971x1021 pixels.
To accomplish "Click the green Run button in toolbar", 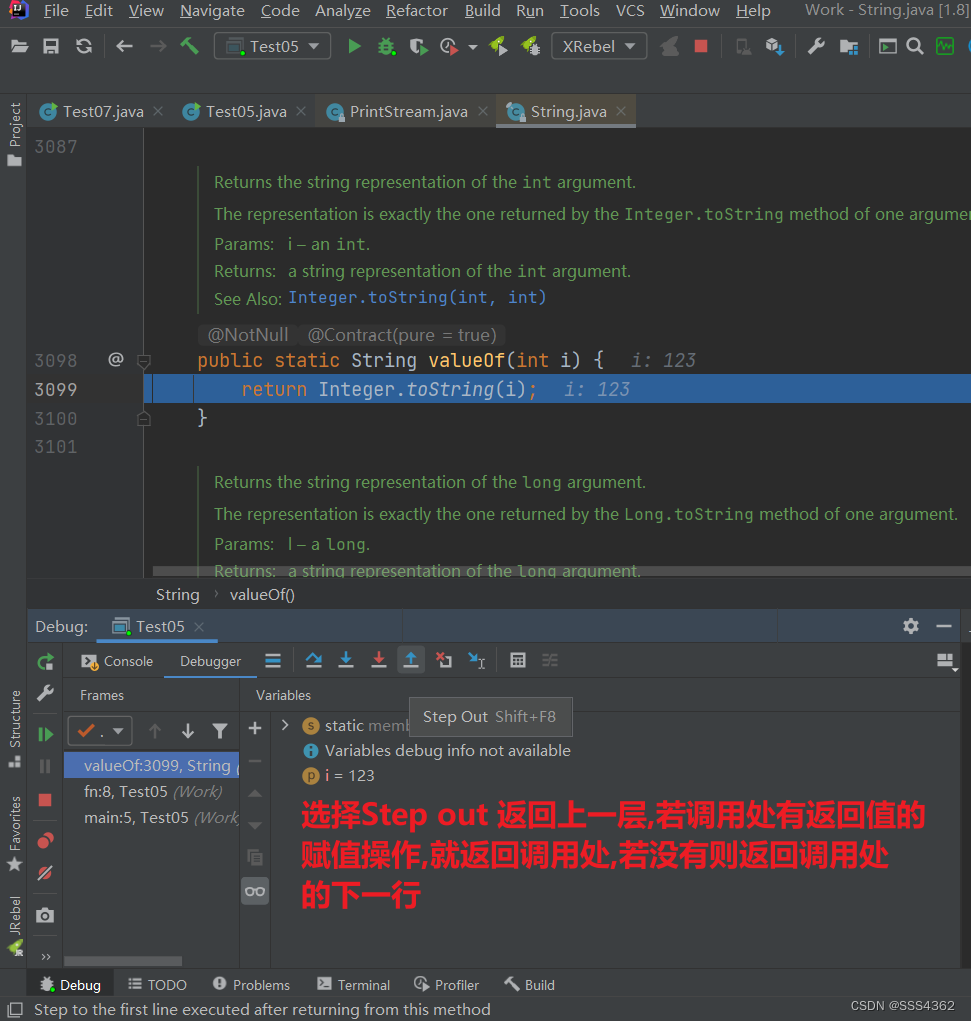I will [x=354, y=45].
